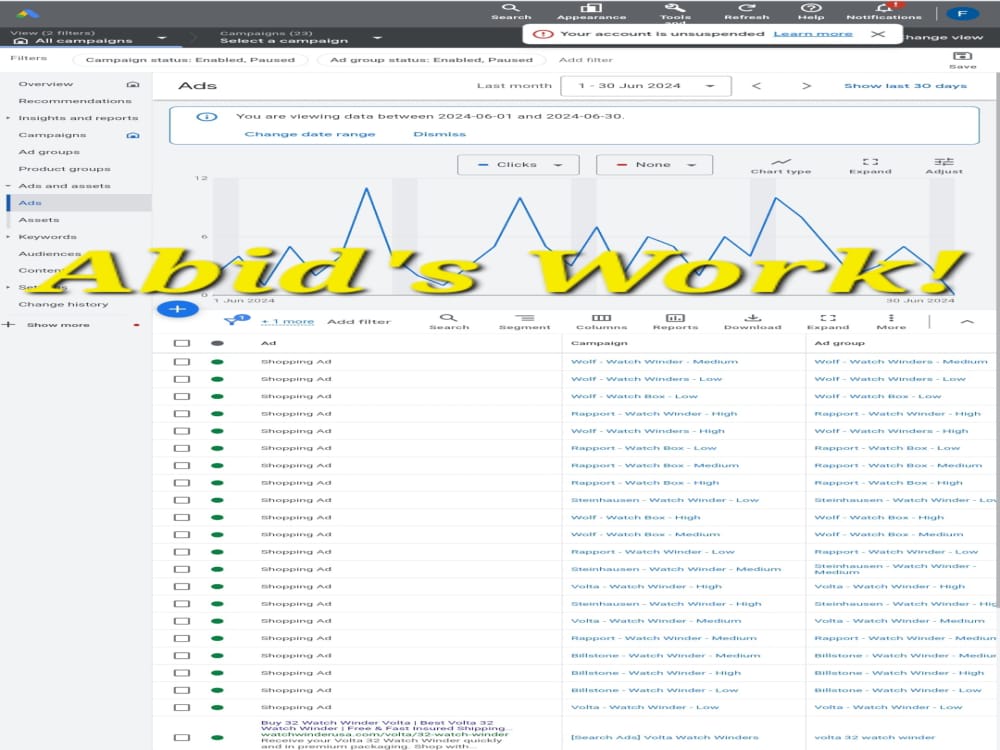Go to previous date period arrow
Image resolution: width=1000 pixels, height=750 pixels.
click(x=756, y=85)
